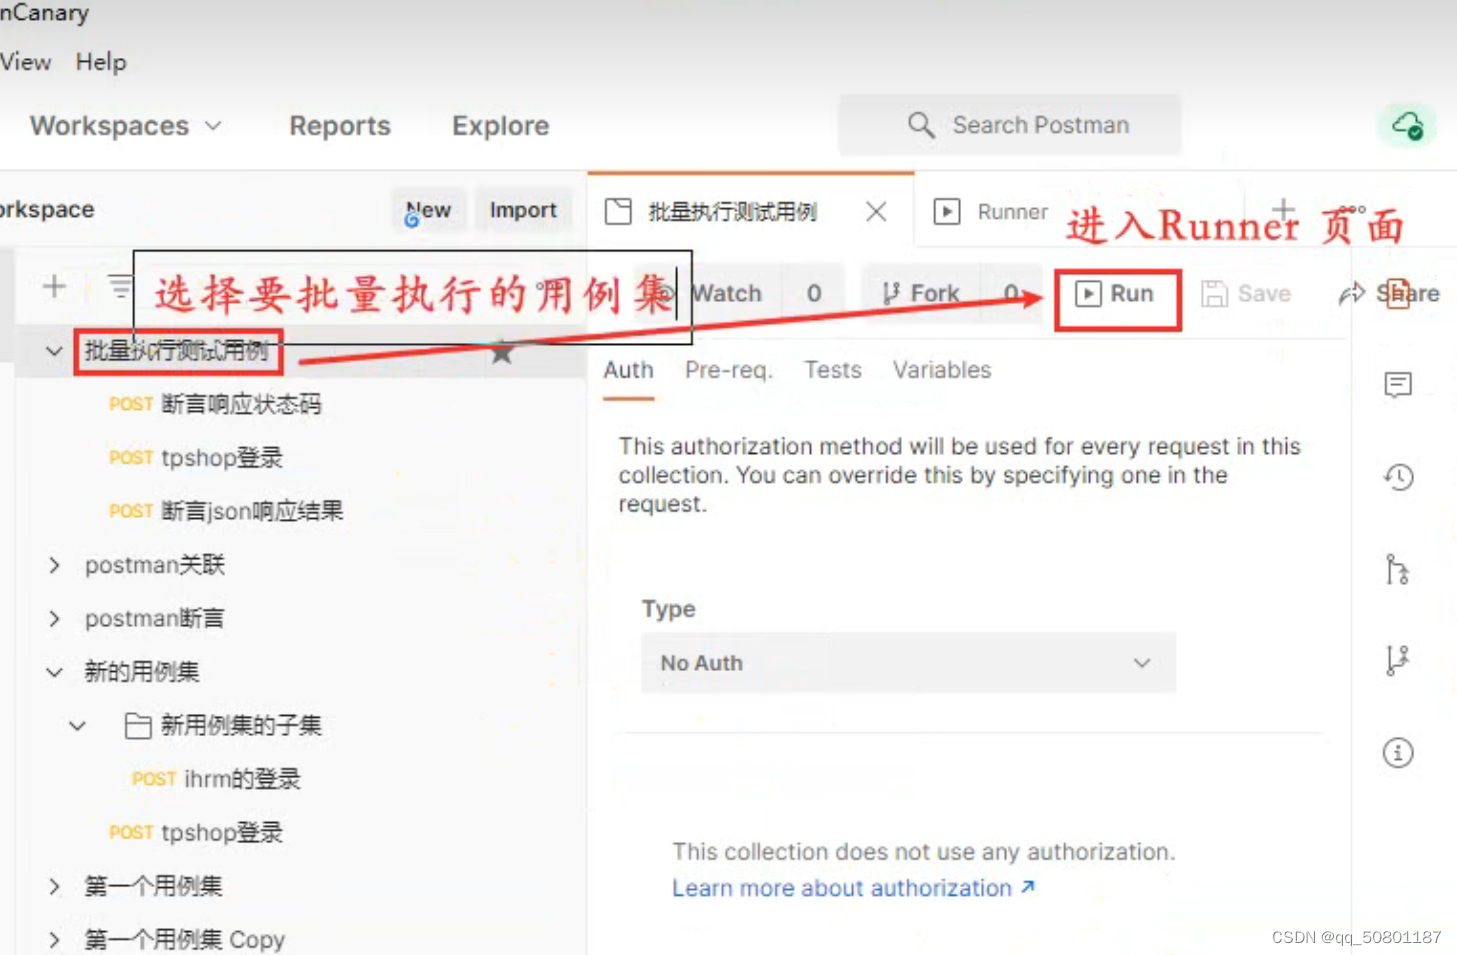Open the Help menu

tap(101, 62)
